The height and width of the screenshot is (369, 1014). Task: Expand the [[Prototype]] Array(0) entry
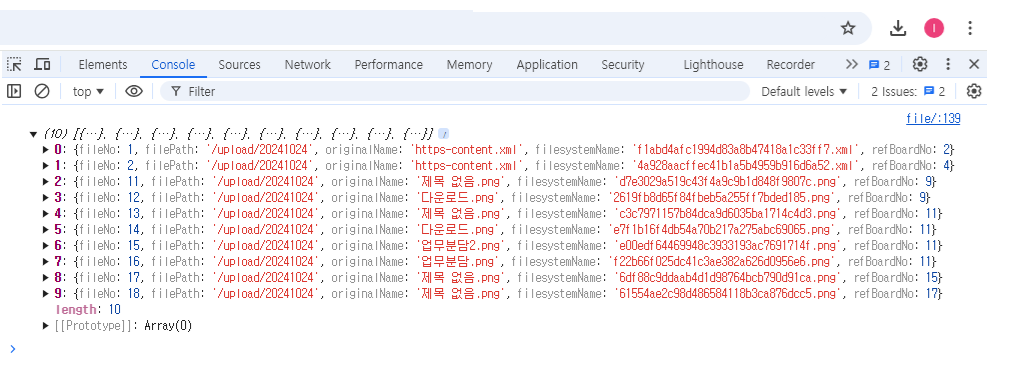click(x=46, y=326)
